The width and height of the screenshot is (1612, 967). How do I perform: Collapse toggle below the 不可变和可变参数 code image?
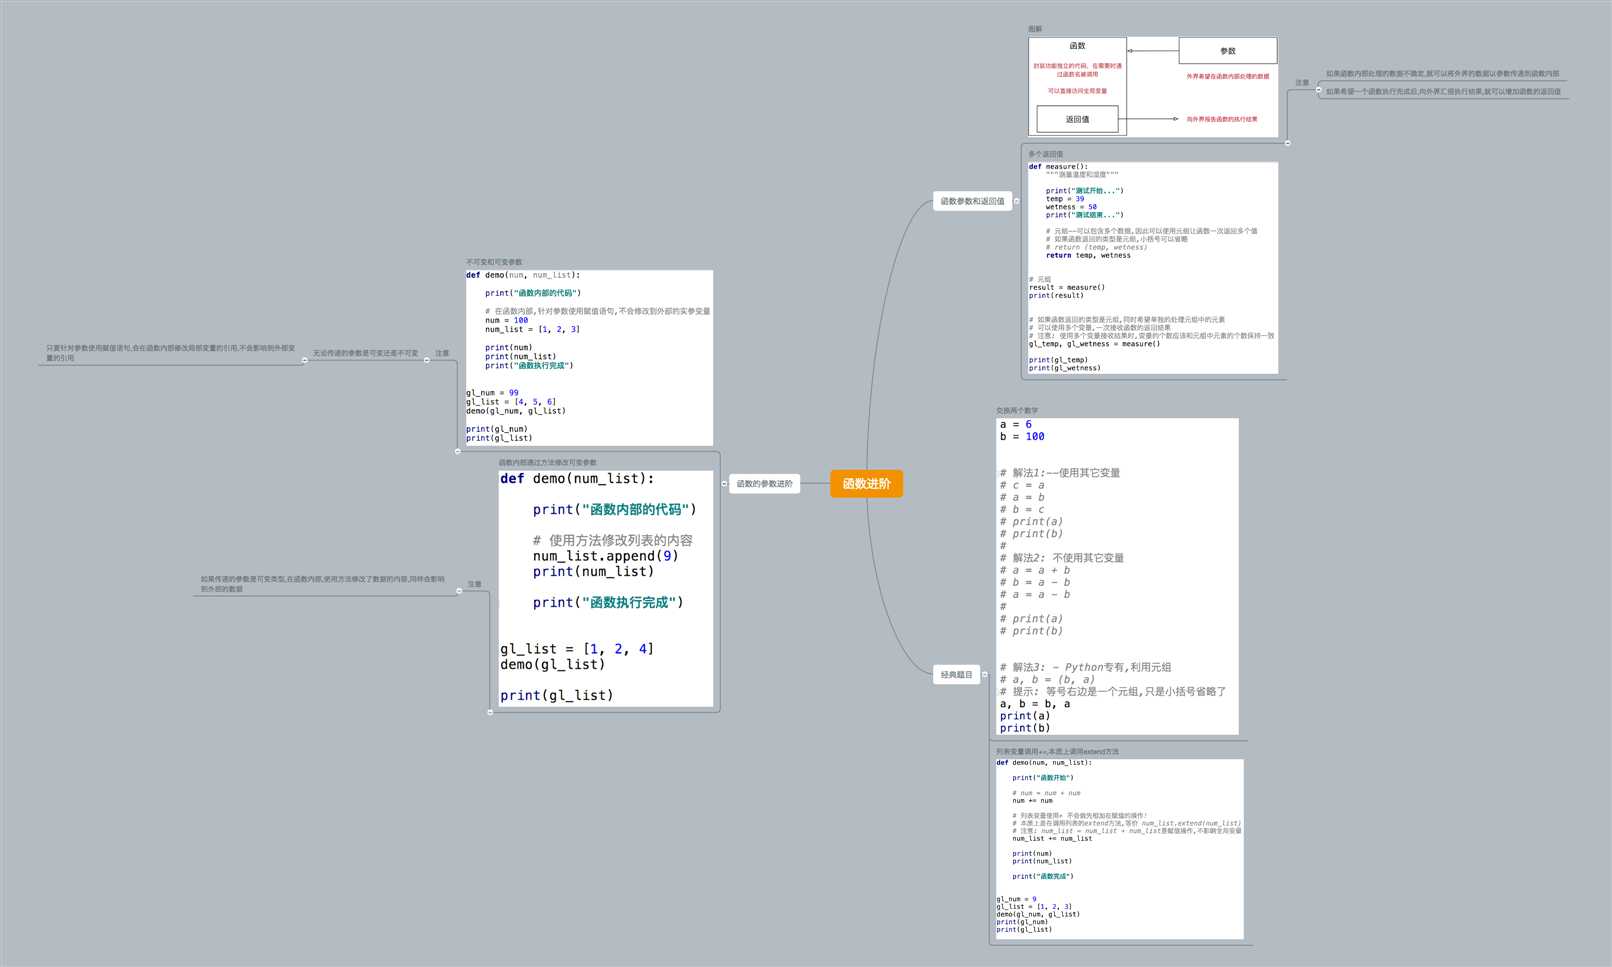tap(458, 451)
